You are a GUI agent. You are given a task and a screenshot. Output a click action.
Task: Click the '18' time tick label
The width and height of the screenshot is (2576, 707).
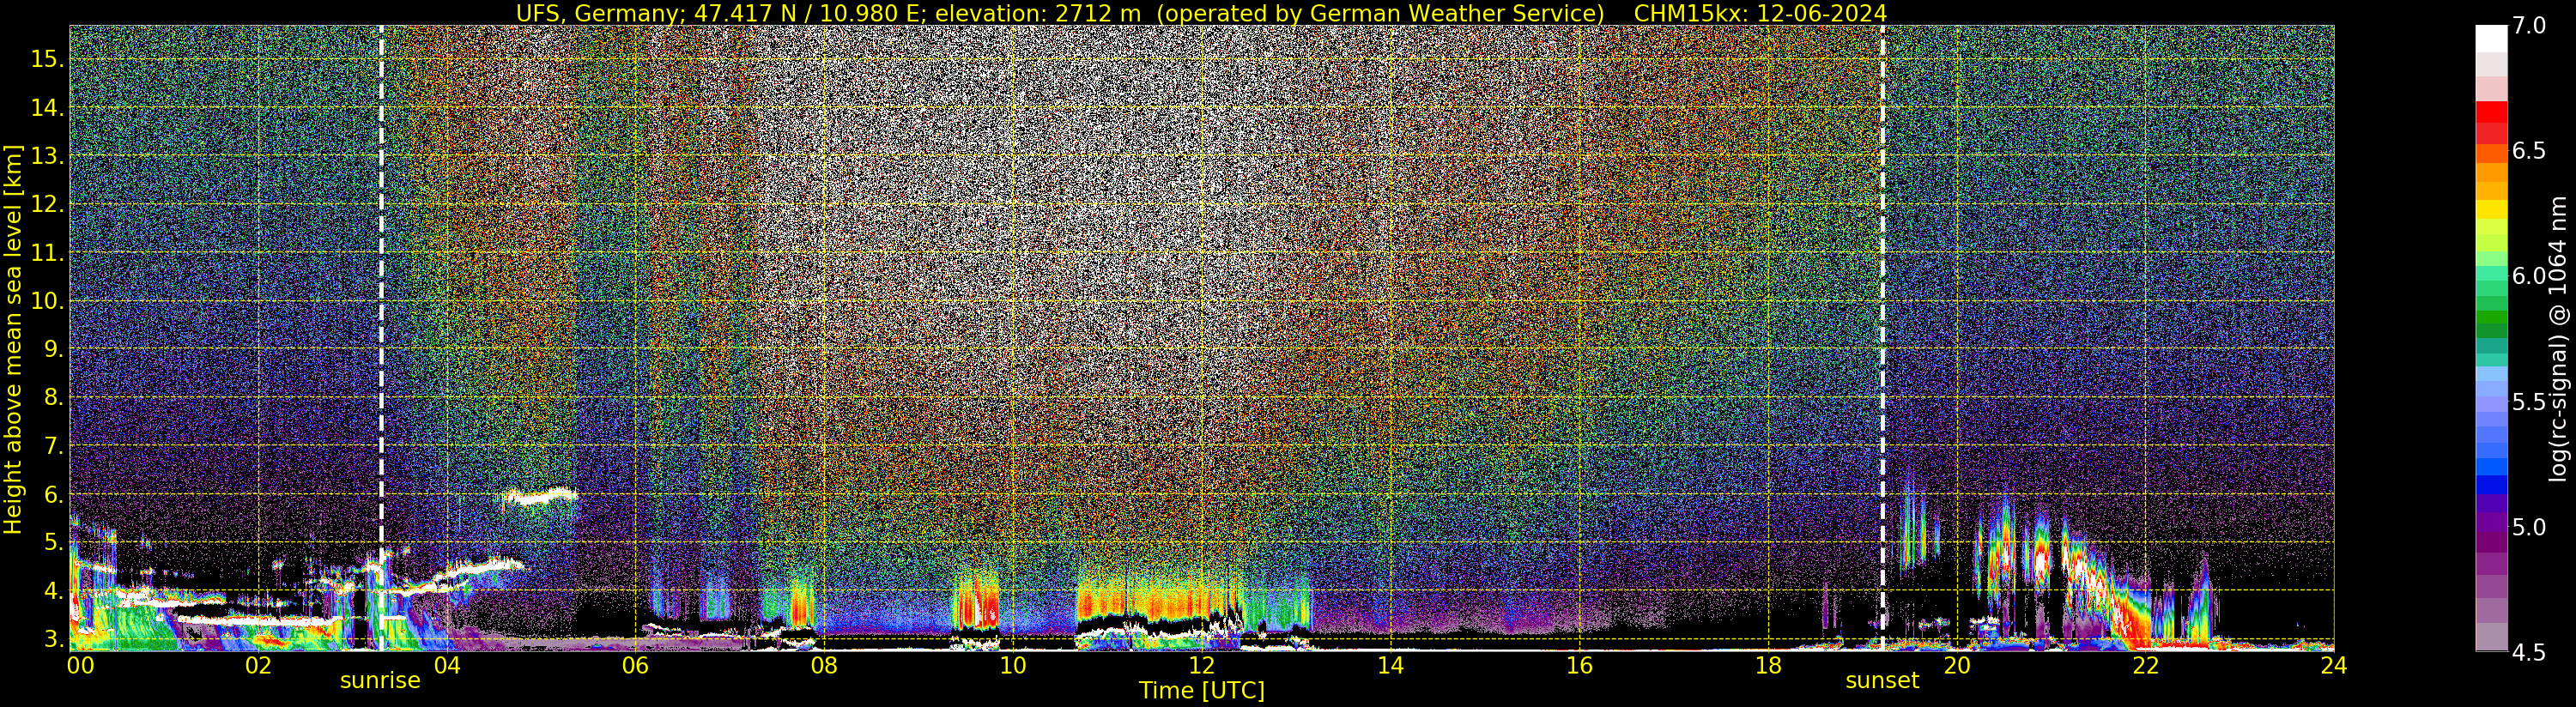(x=1768, y=666)
